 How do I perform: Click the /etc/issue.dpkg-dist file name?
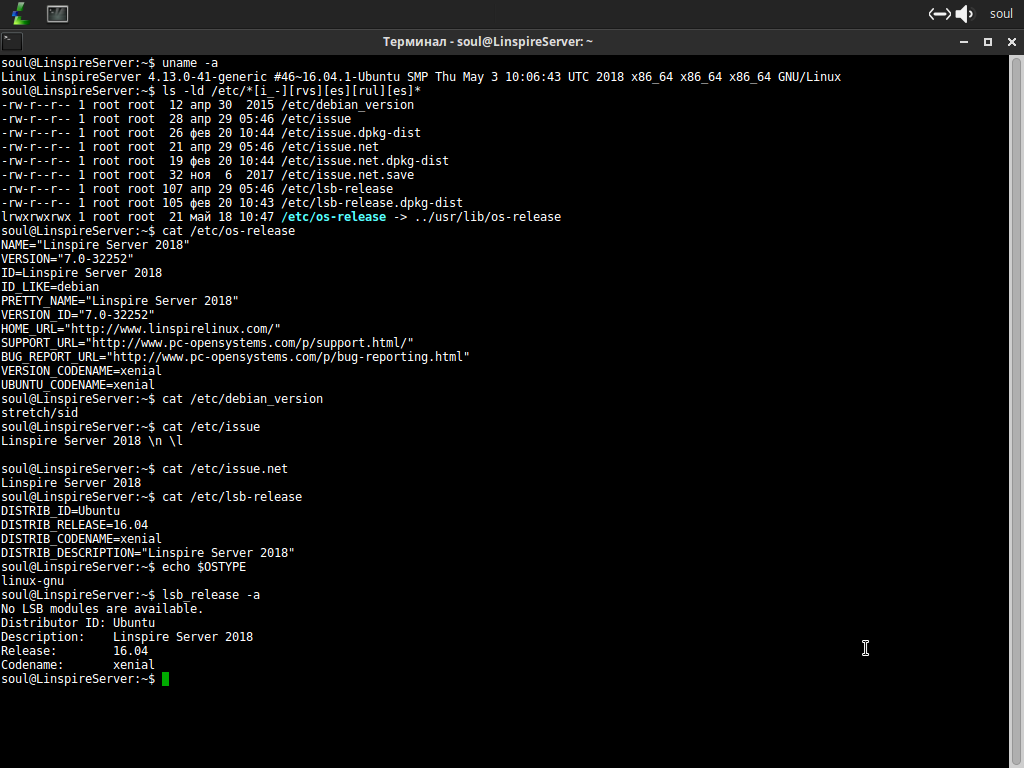pyautogui.click(x=351, y=133)
